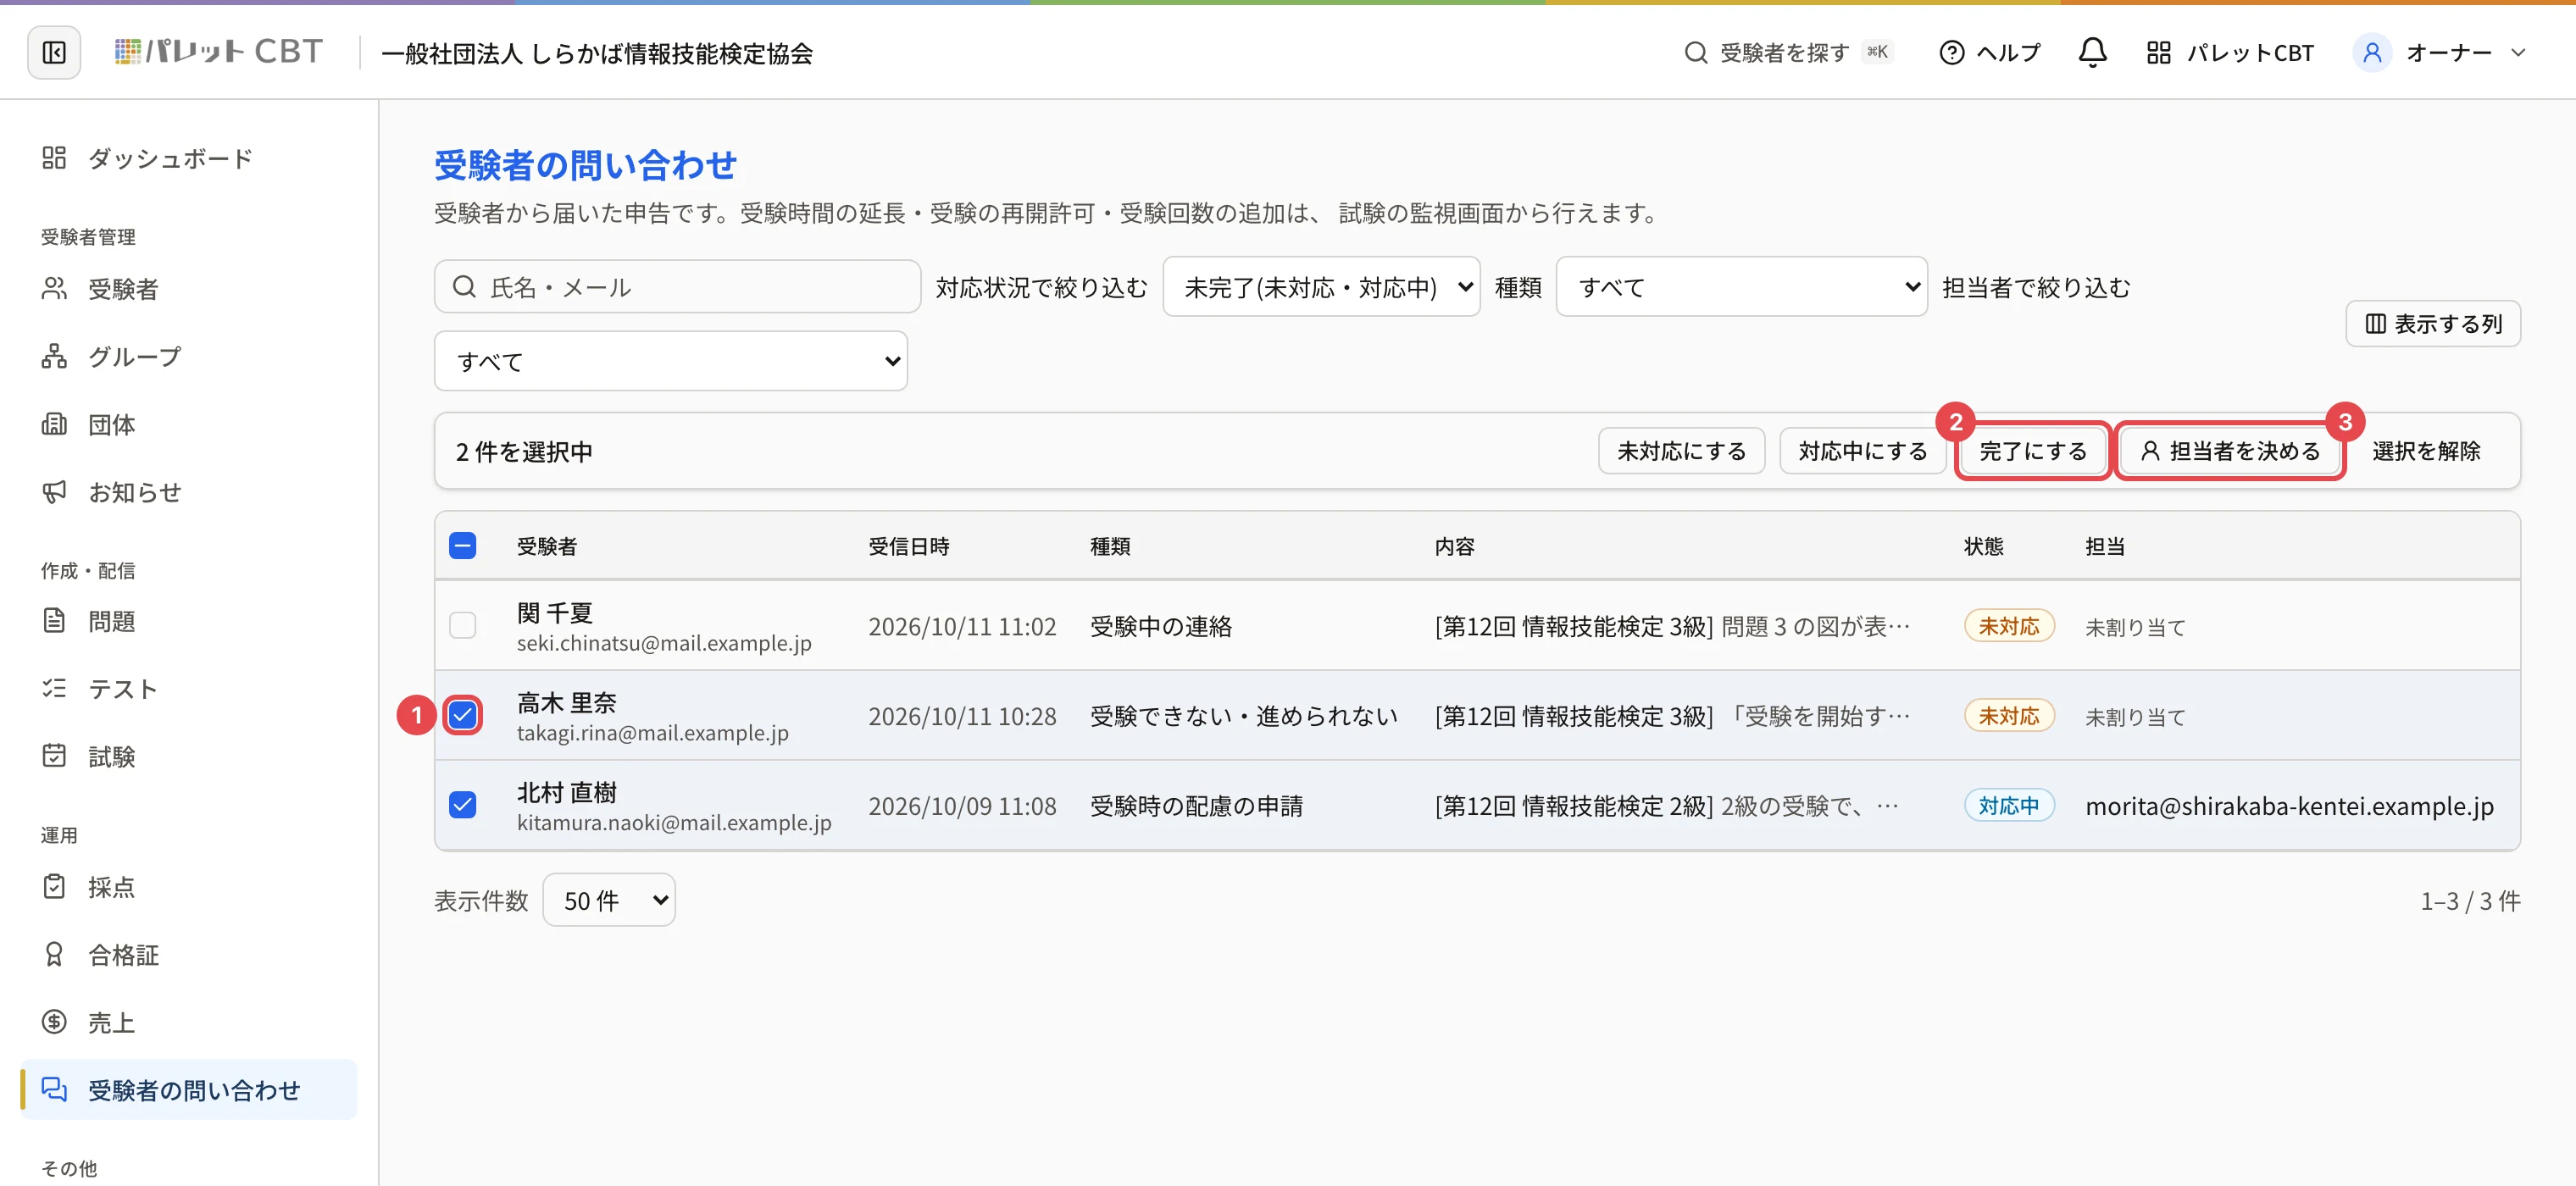Click the 受験者 column header
Screen dimensions: 2576x1186
click(x=546, y=546)
